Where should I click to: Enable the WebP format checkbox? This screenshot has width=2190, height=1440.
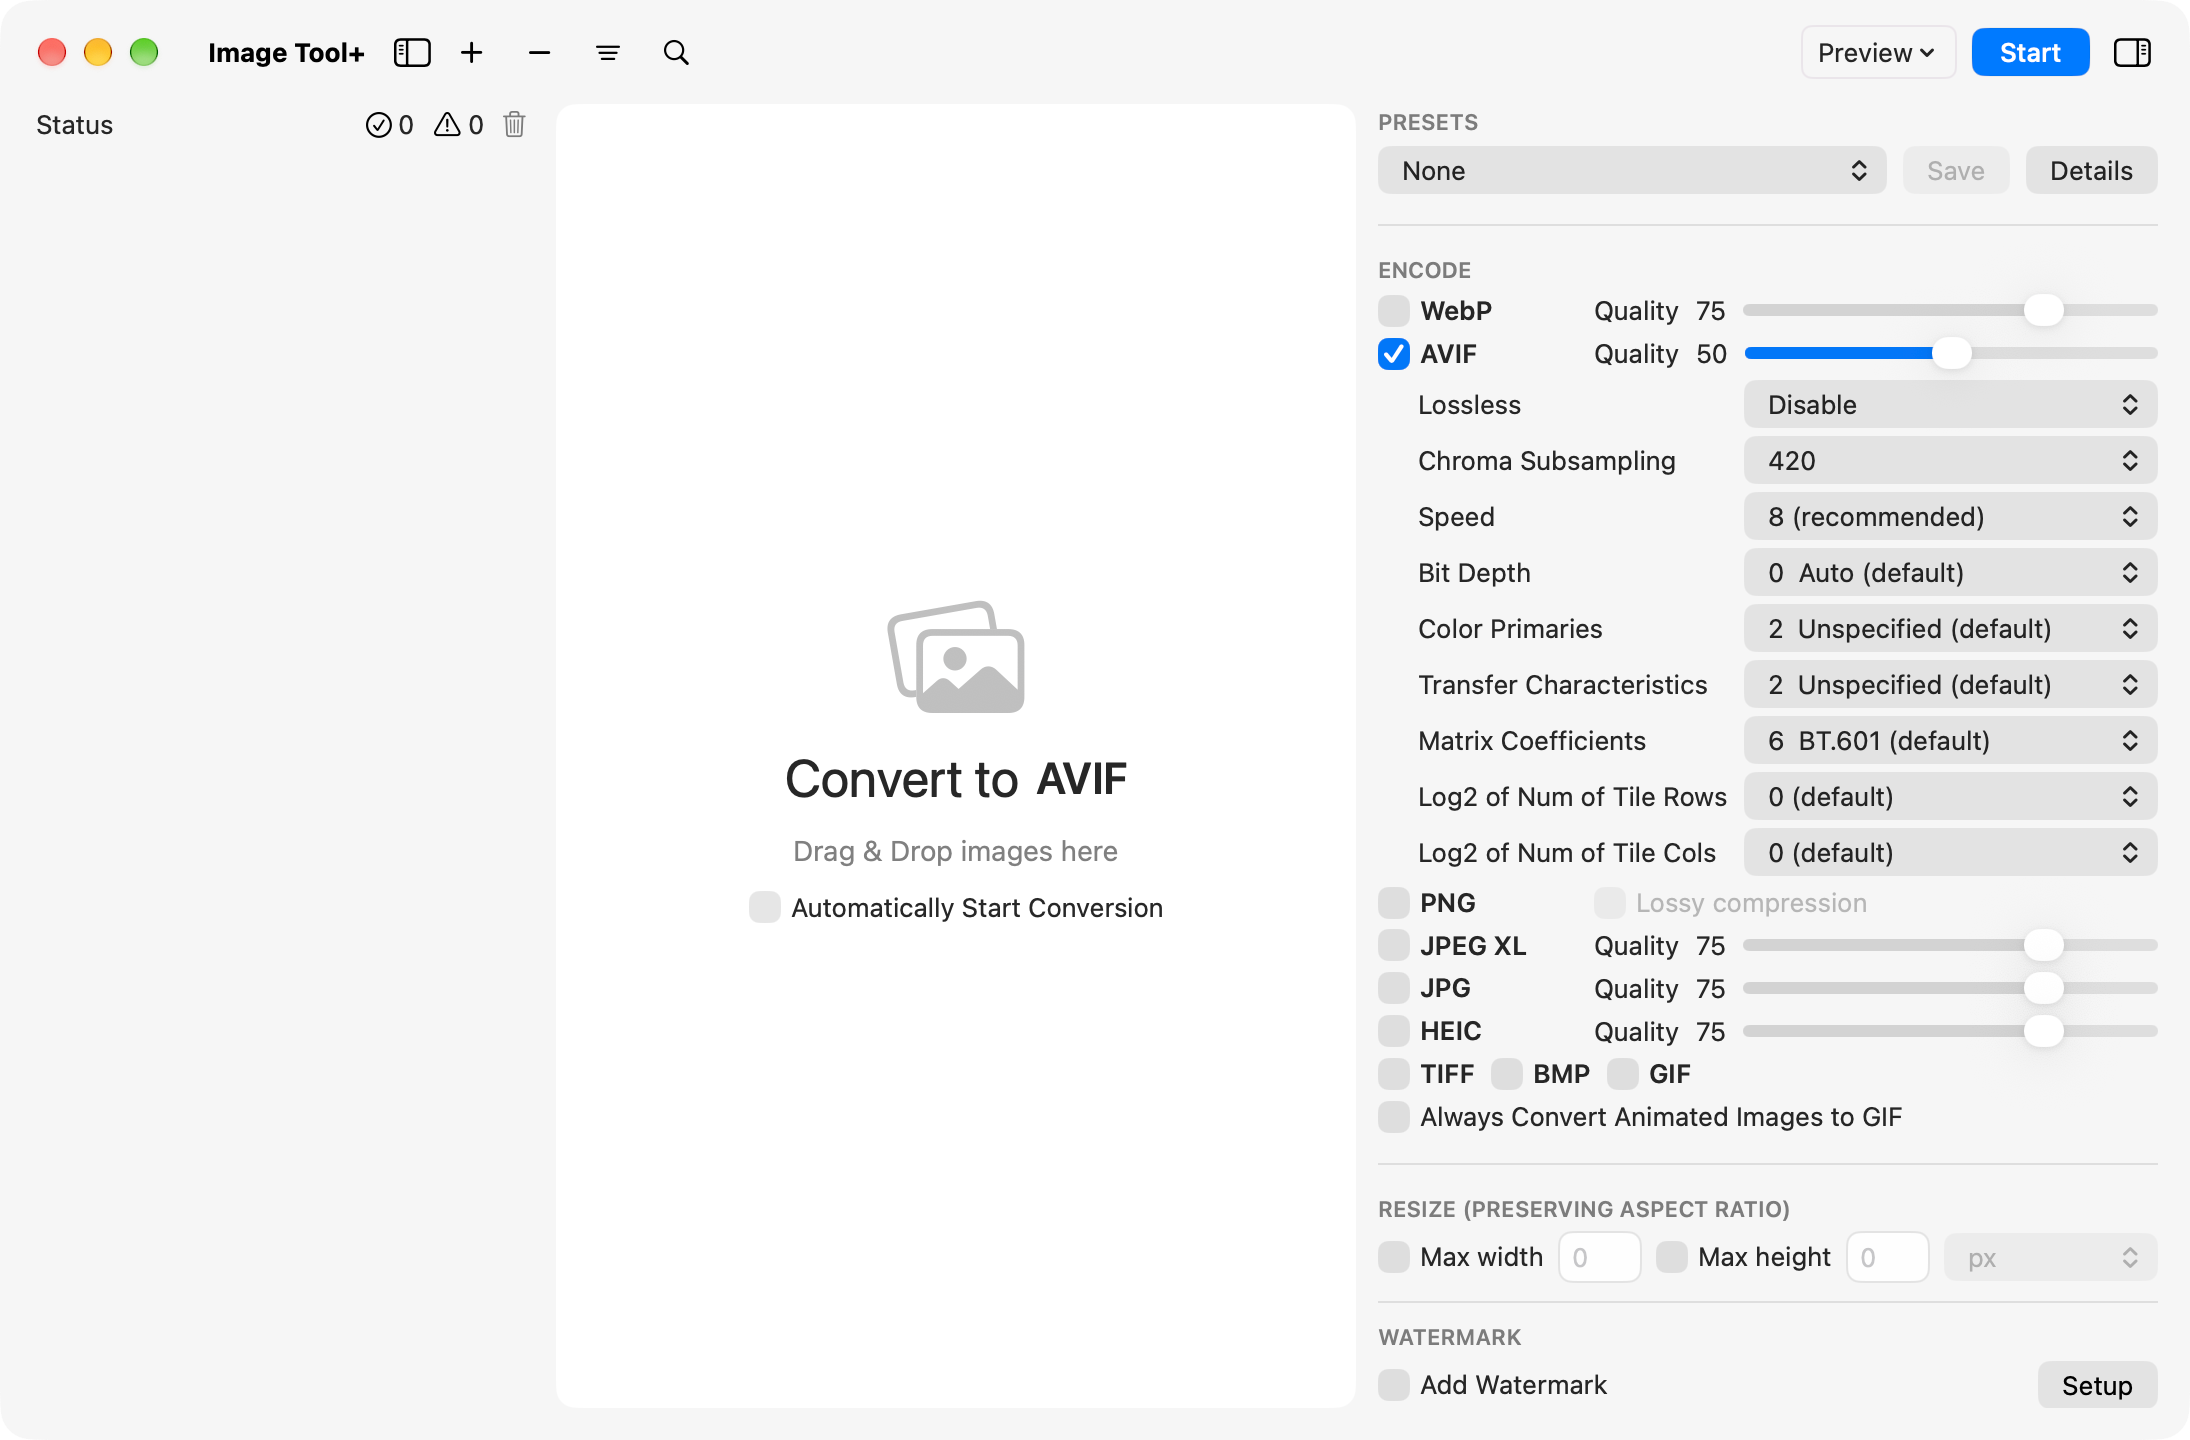(1394, 311)
